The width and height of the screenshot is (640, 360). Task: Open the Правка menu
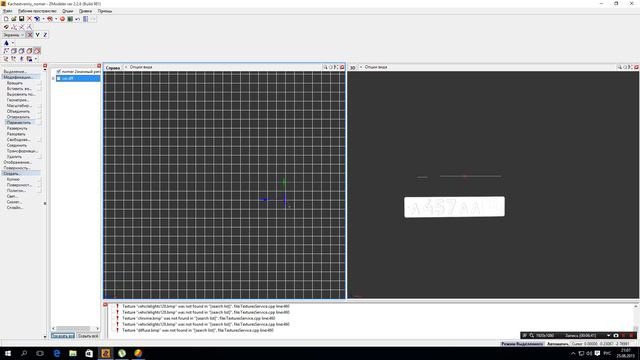pyautogui.click(x=85, y=11)
